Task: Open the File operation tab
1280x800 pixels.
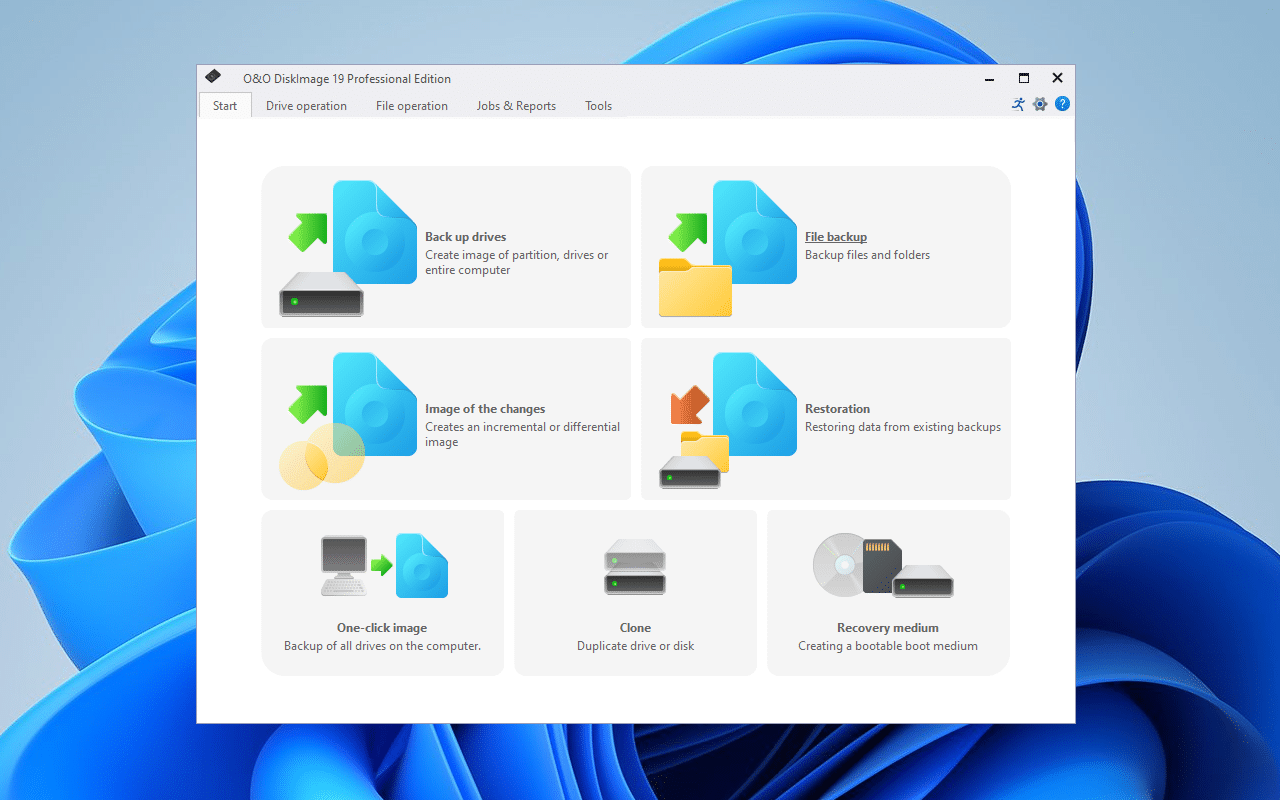Action: (412, 105)
